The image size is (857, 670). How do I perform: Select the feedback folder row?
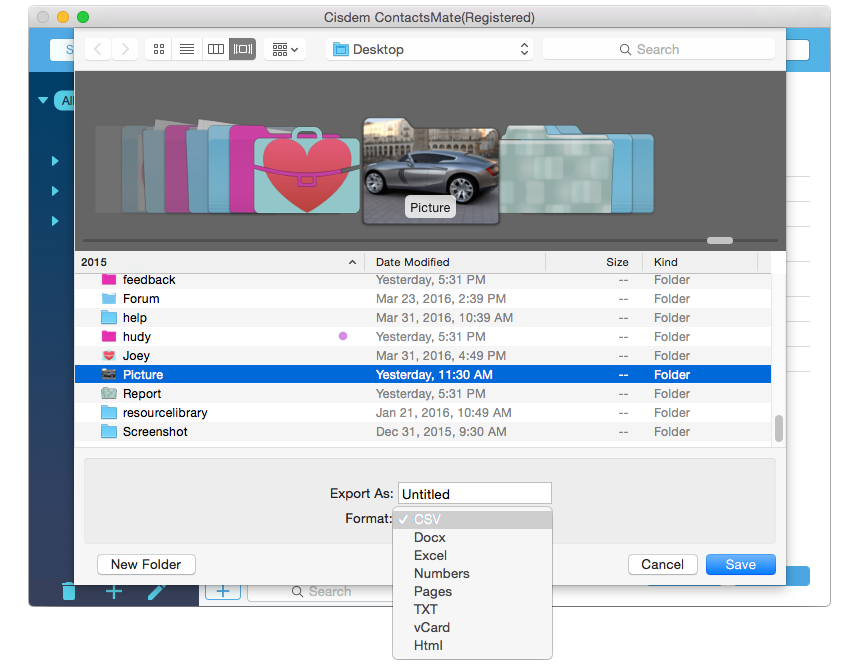423,280
